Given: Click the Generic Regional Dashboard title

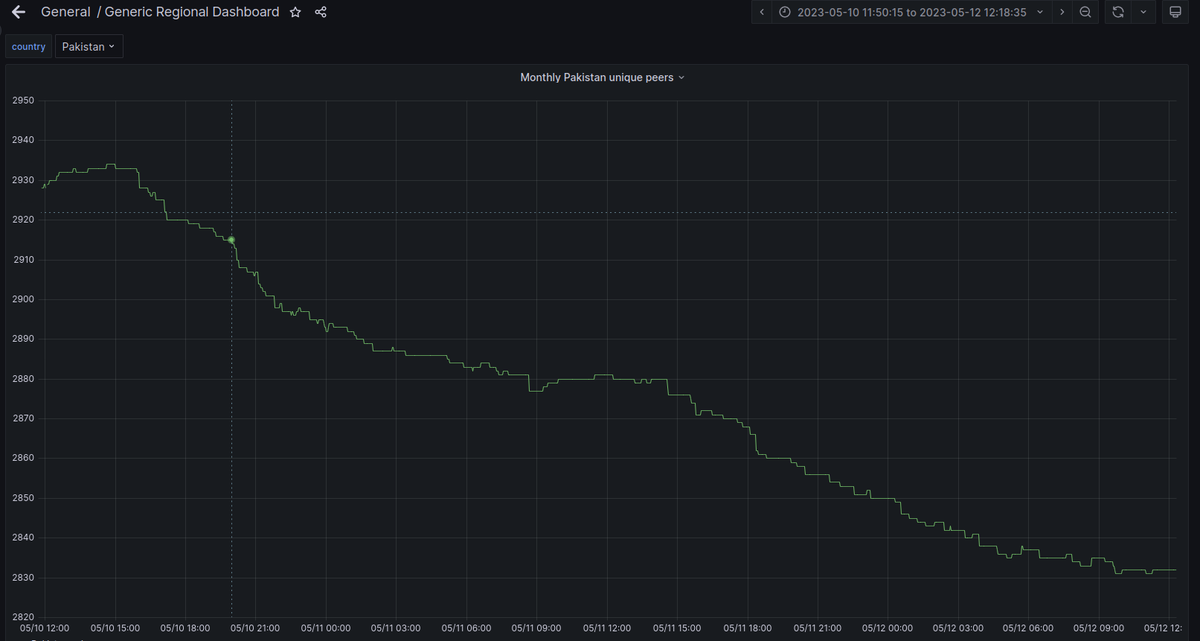Looking at the screenshot, I should [x=192, y=12].
